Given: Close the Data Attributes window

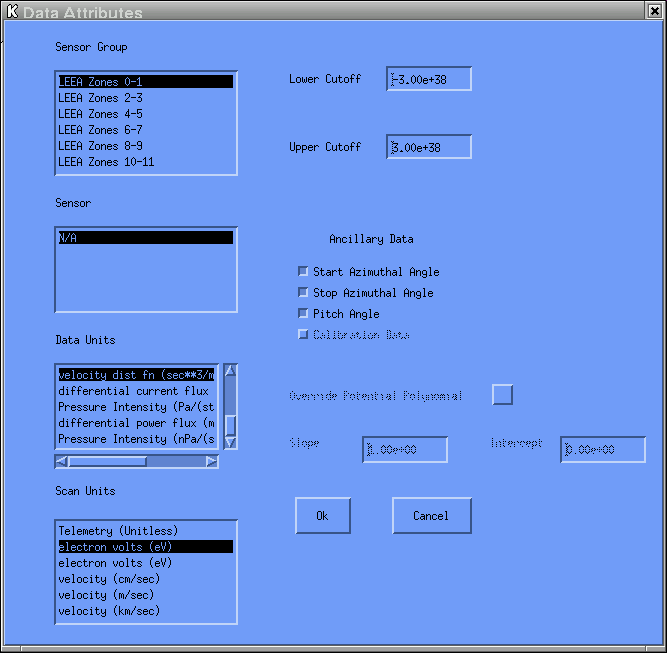Looking at the screenshot, I should click(x=655, y=11).
